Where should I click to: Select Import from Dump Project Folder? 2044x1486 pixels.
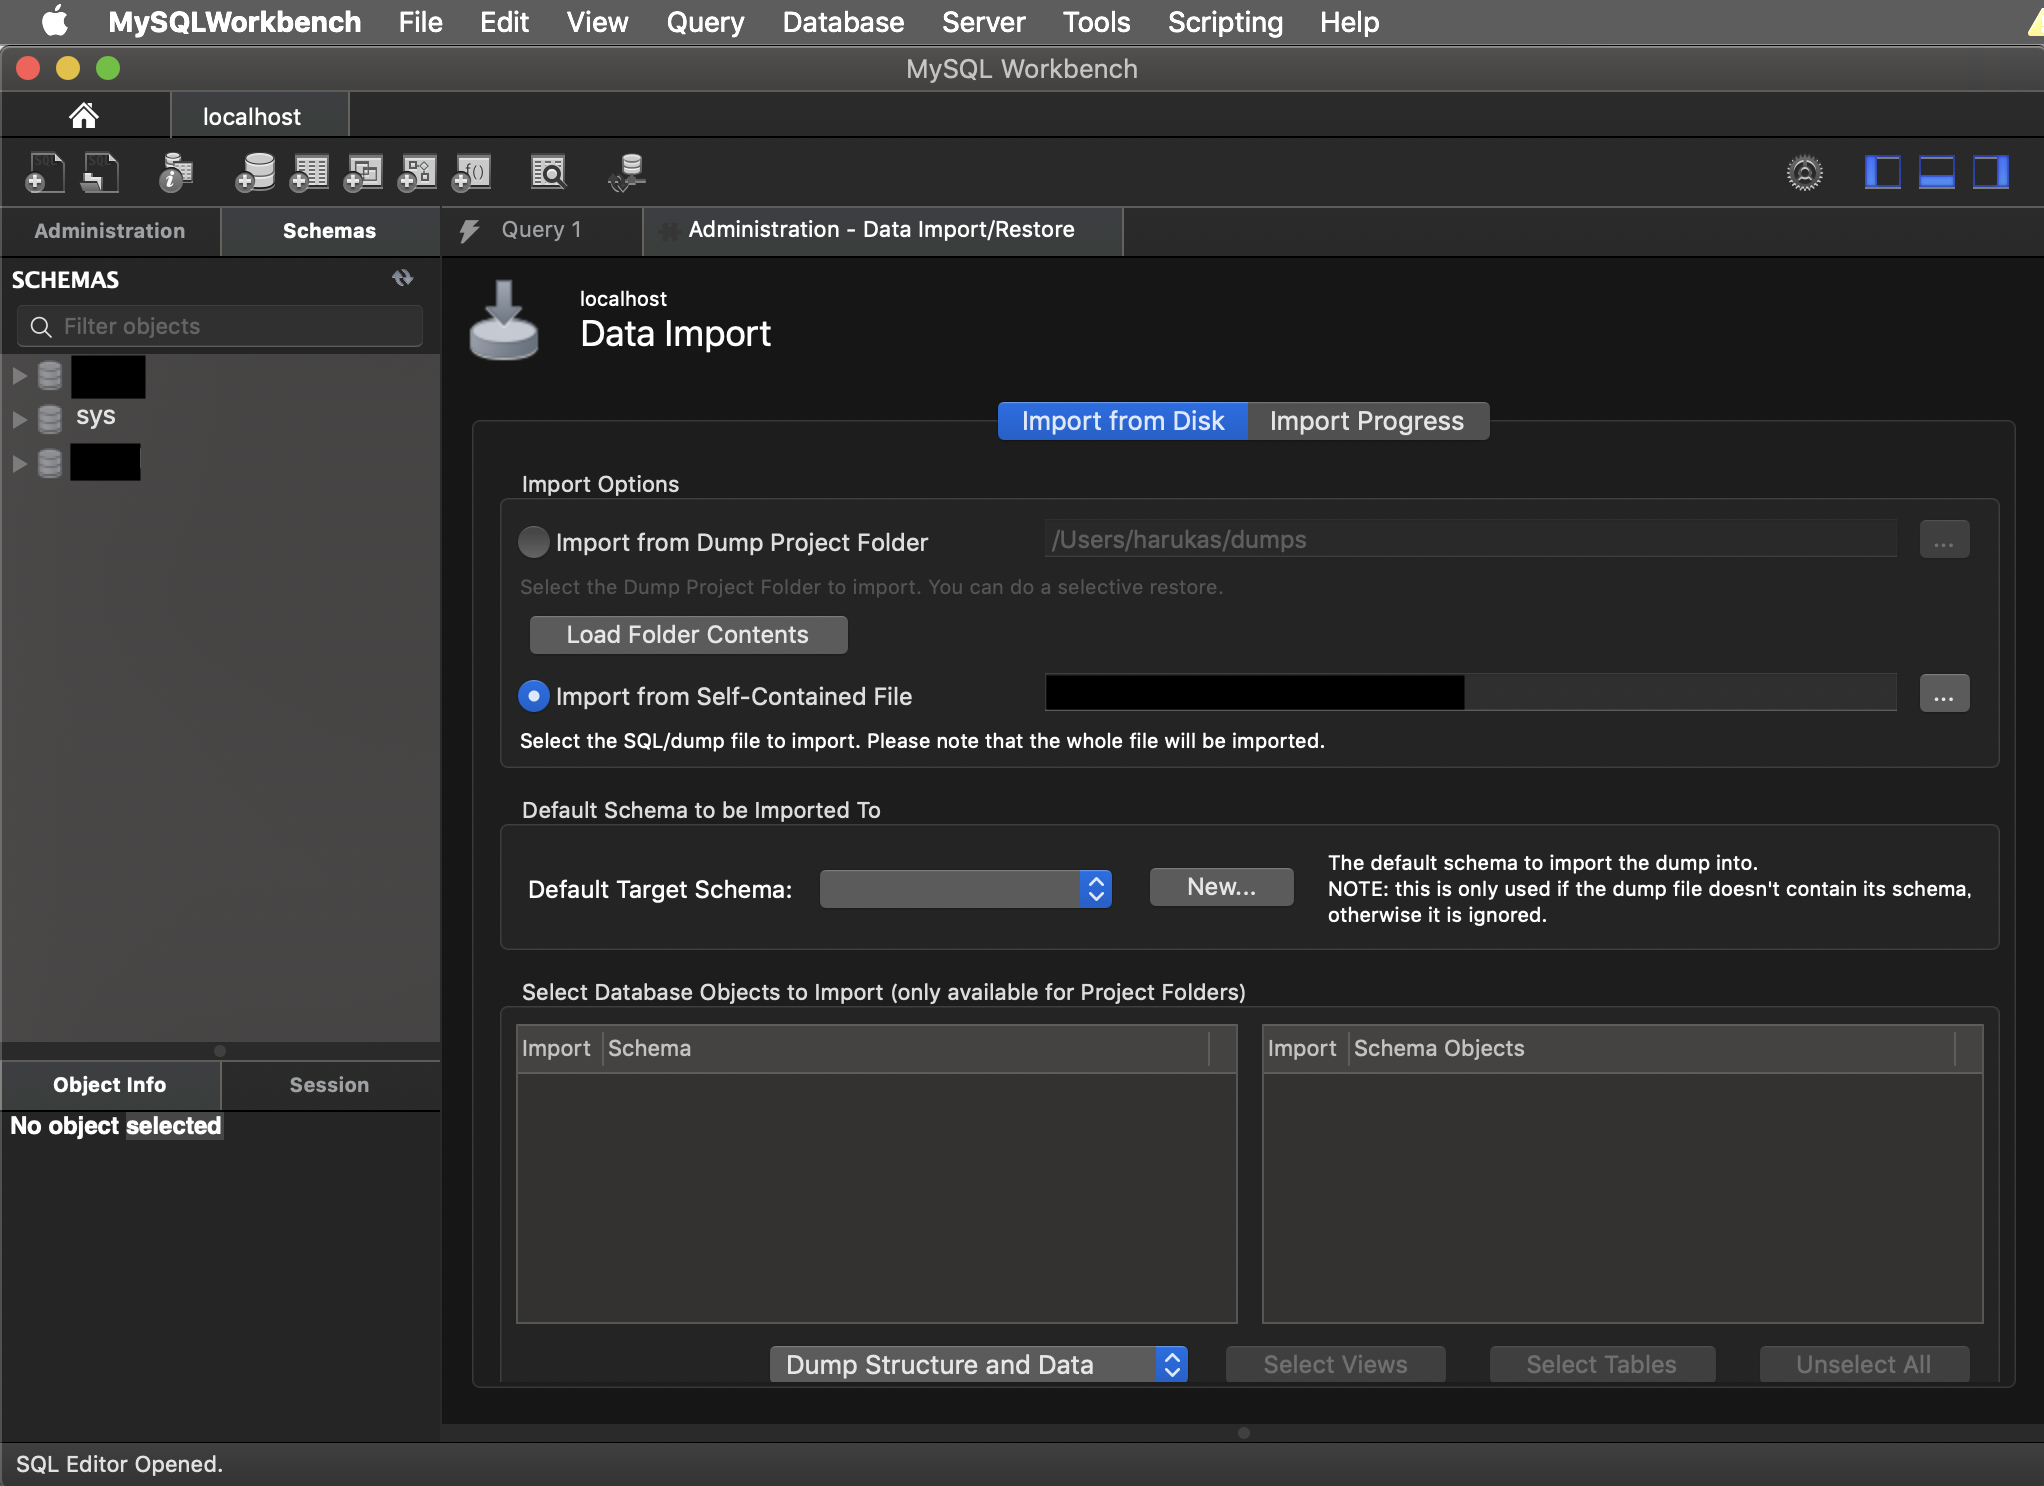coord(534,542)
